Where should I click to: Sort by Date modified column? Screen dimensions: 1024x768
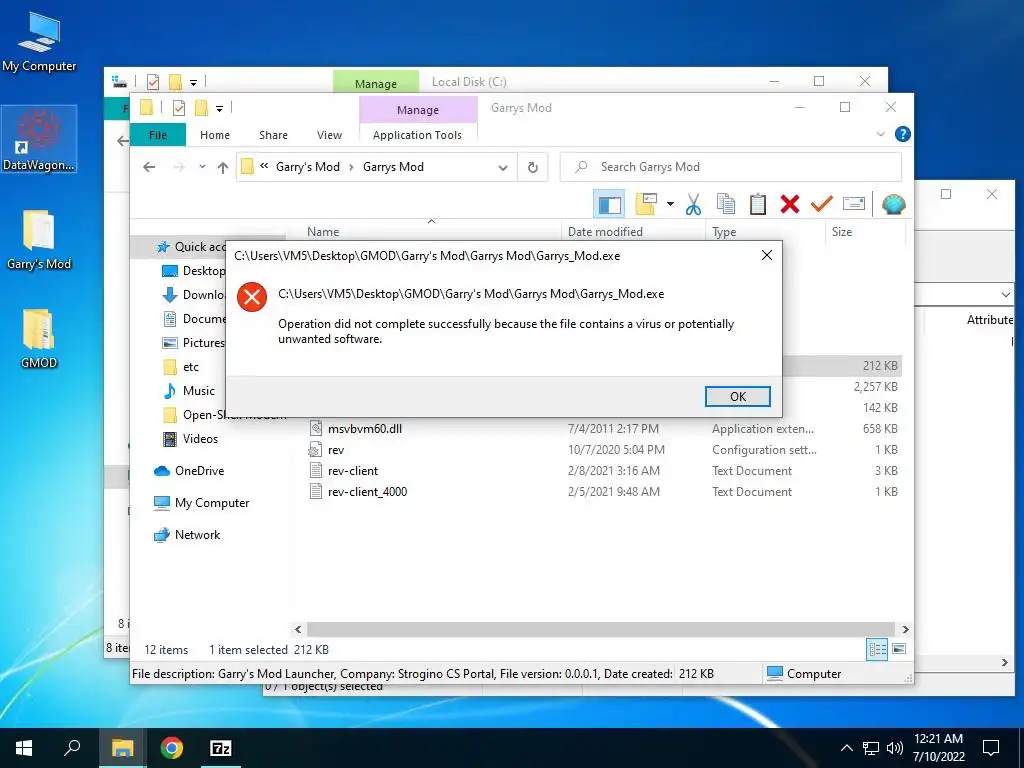605,232
